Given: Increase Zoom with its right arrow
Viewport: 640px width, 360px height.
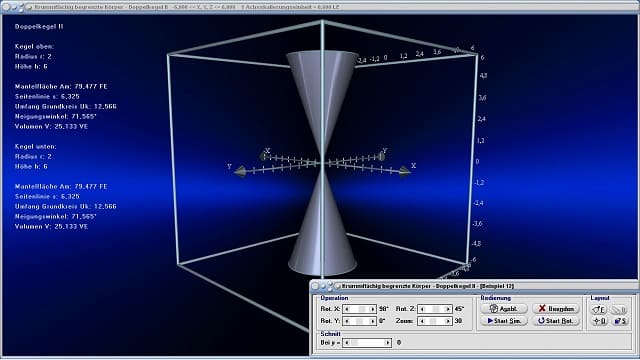Looking at the screenshot, I should (x=448, y=321).
